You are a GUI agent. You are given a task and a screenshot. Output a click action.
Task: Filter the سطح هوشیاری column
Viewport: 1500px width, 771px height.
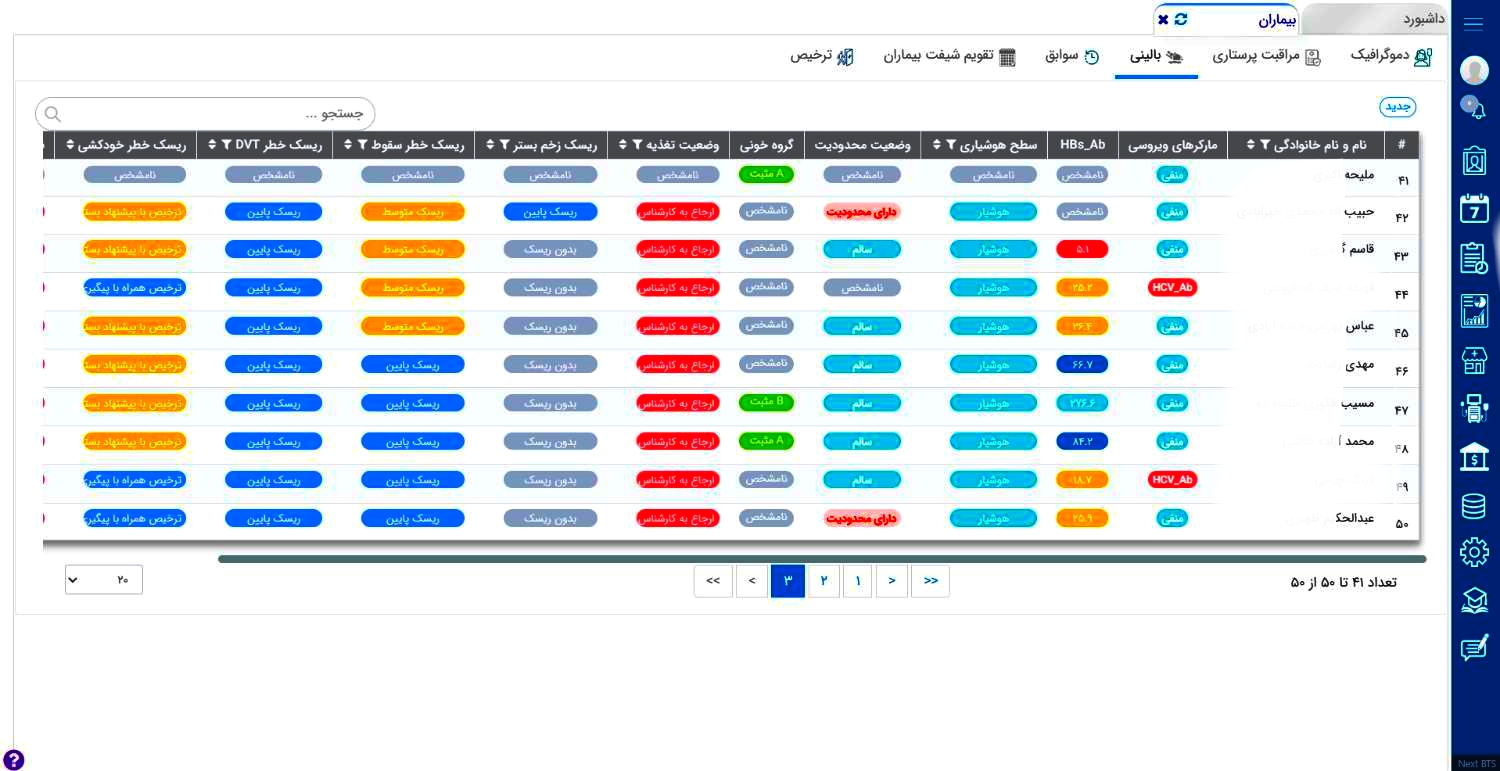951,146
